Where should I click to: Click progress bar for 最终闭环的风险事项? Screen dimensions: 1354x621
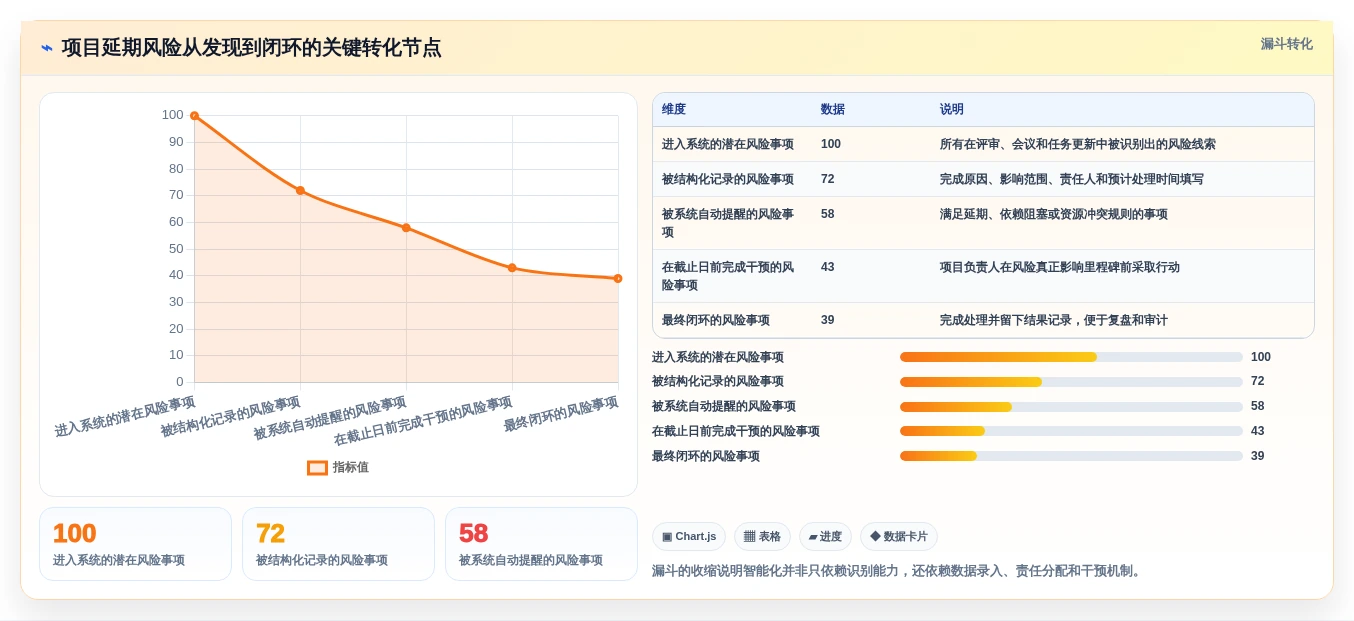click(1071, 456)
